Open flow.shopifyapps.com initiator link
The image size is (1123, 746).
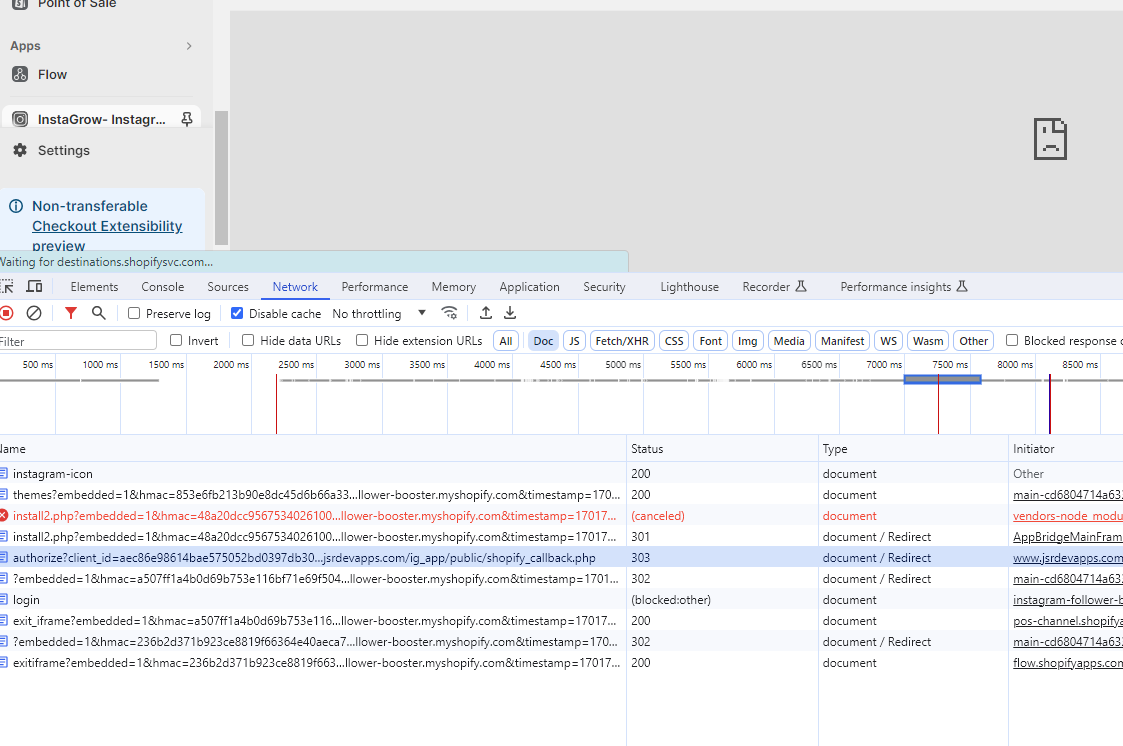tap(1067, 663)
